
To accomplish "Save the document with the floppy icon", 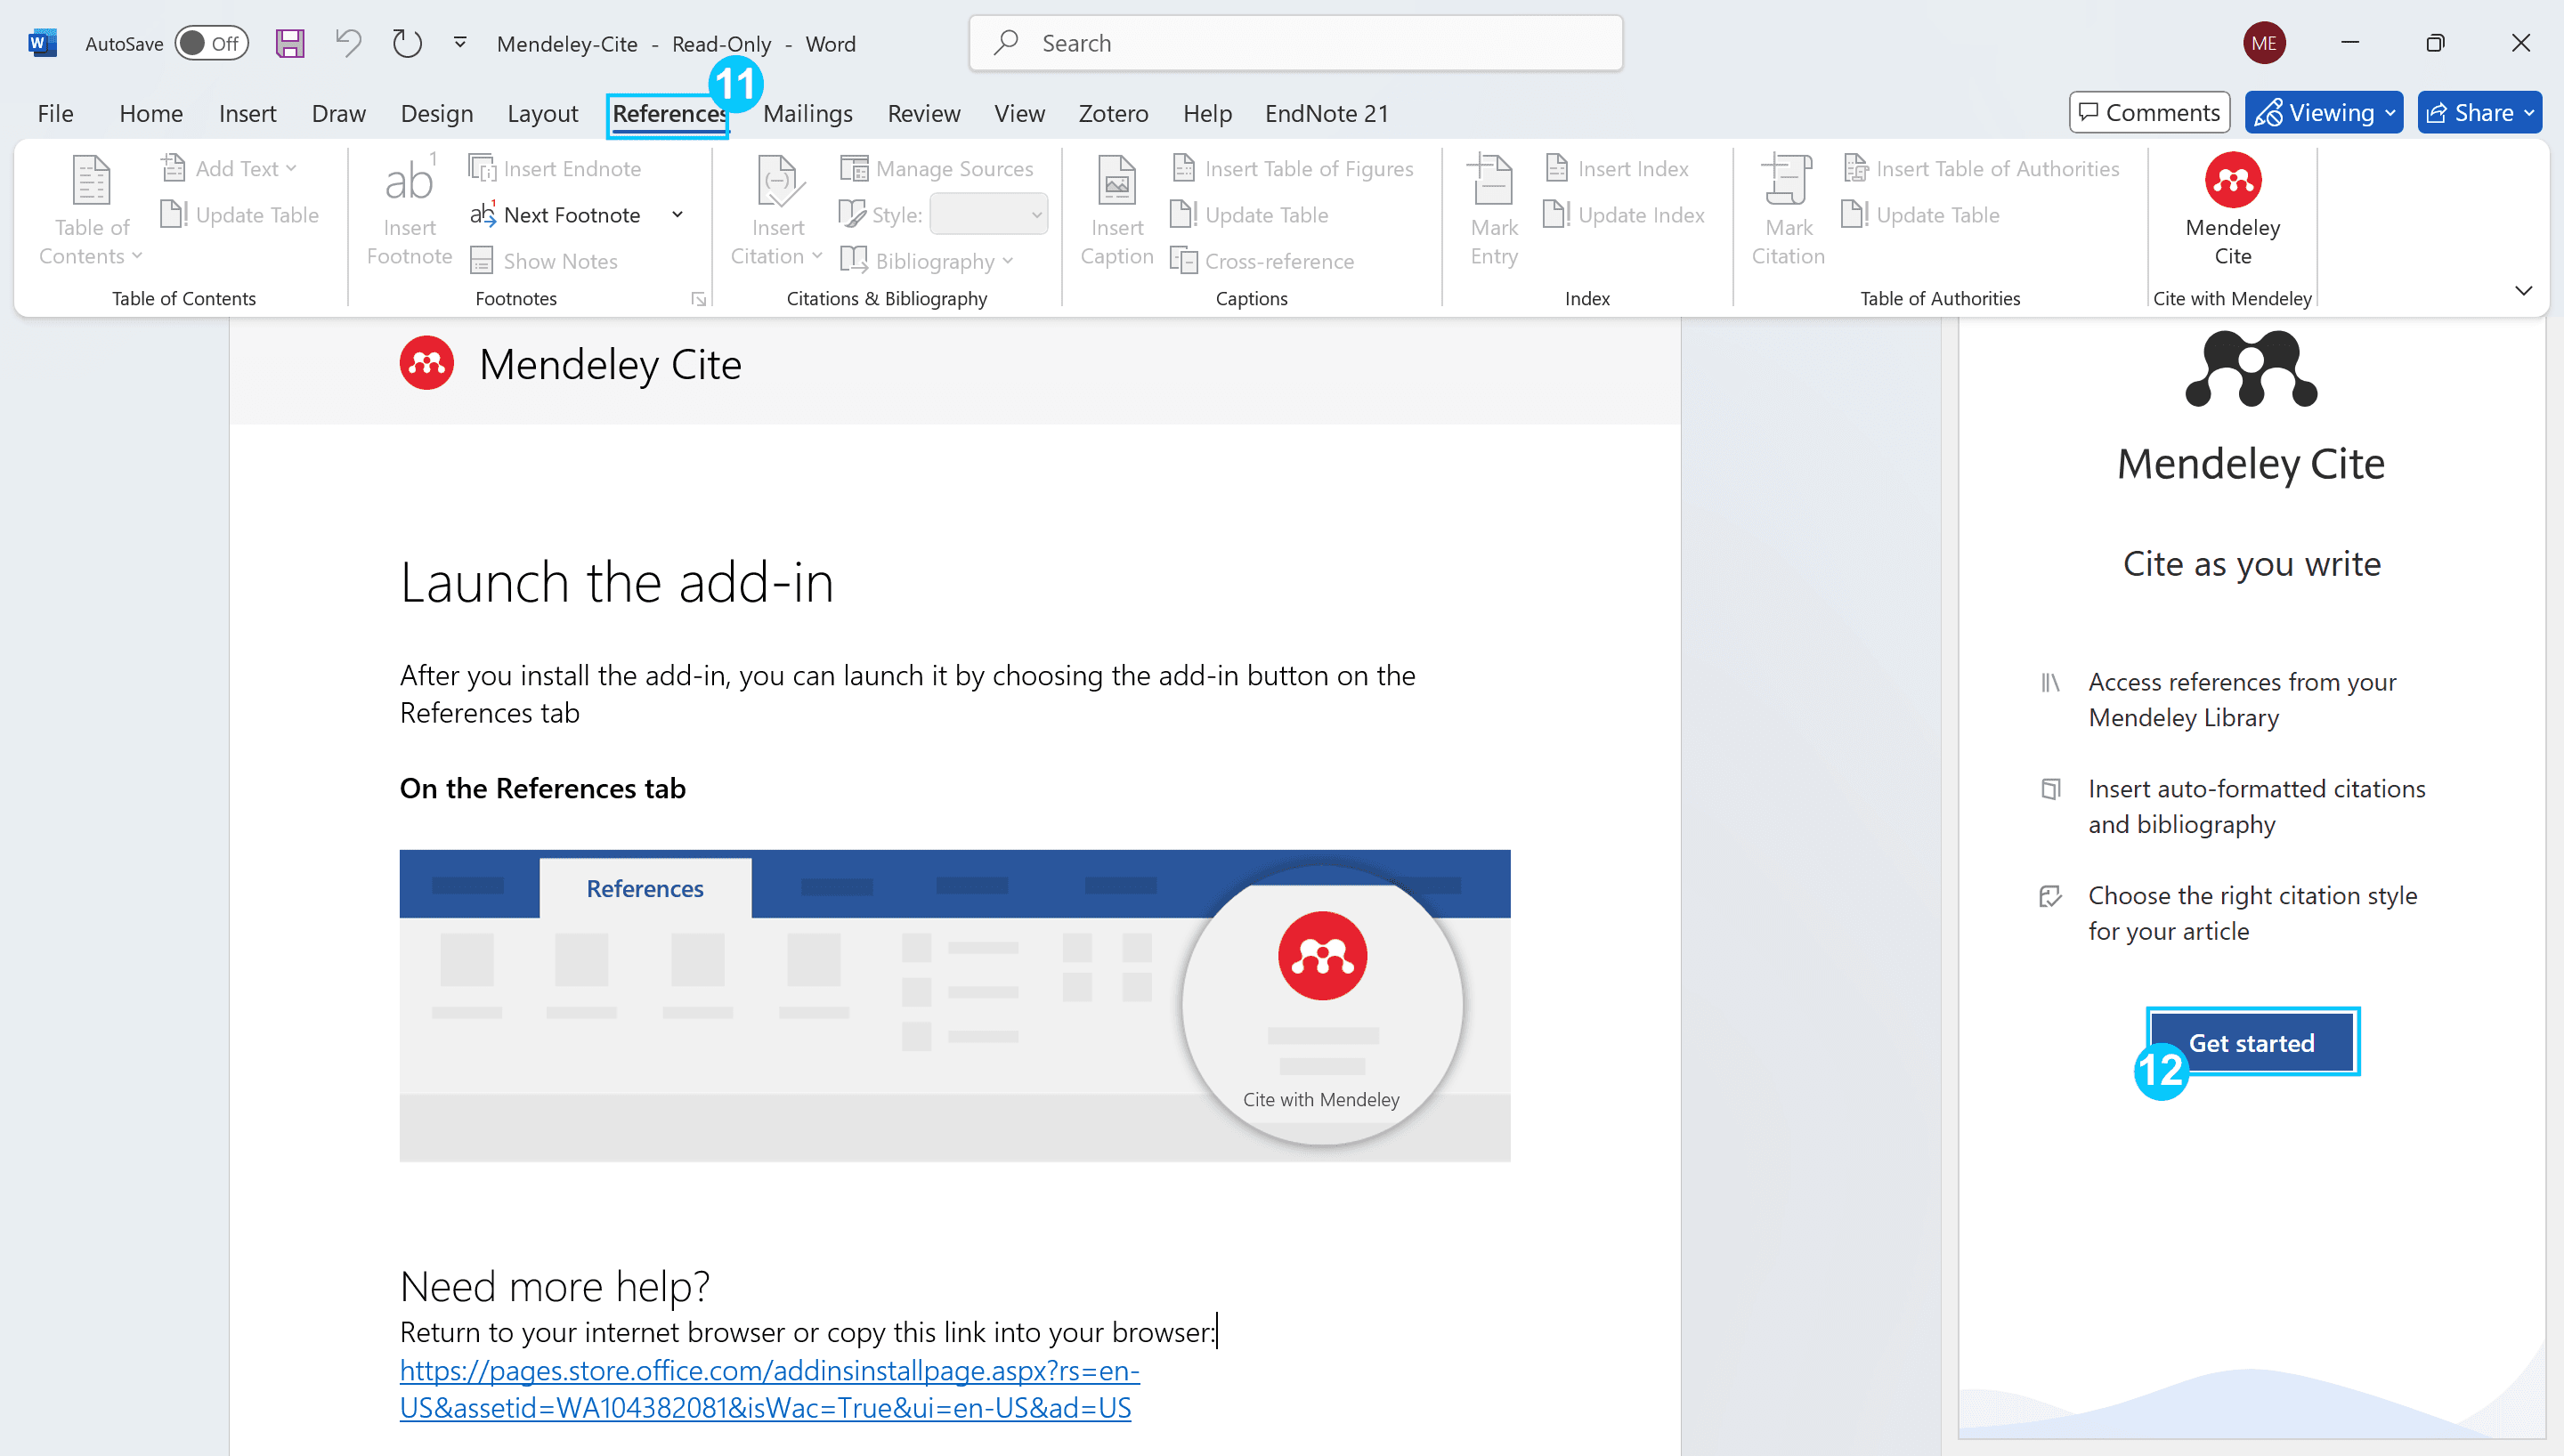I will tap(290, 43).
